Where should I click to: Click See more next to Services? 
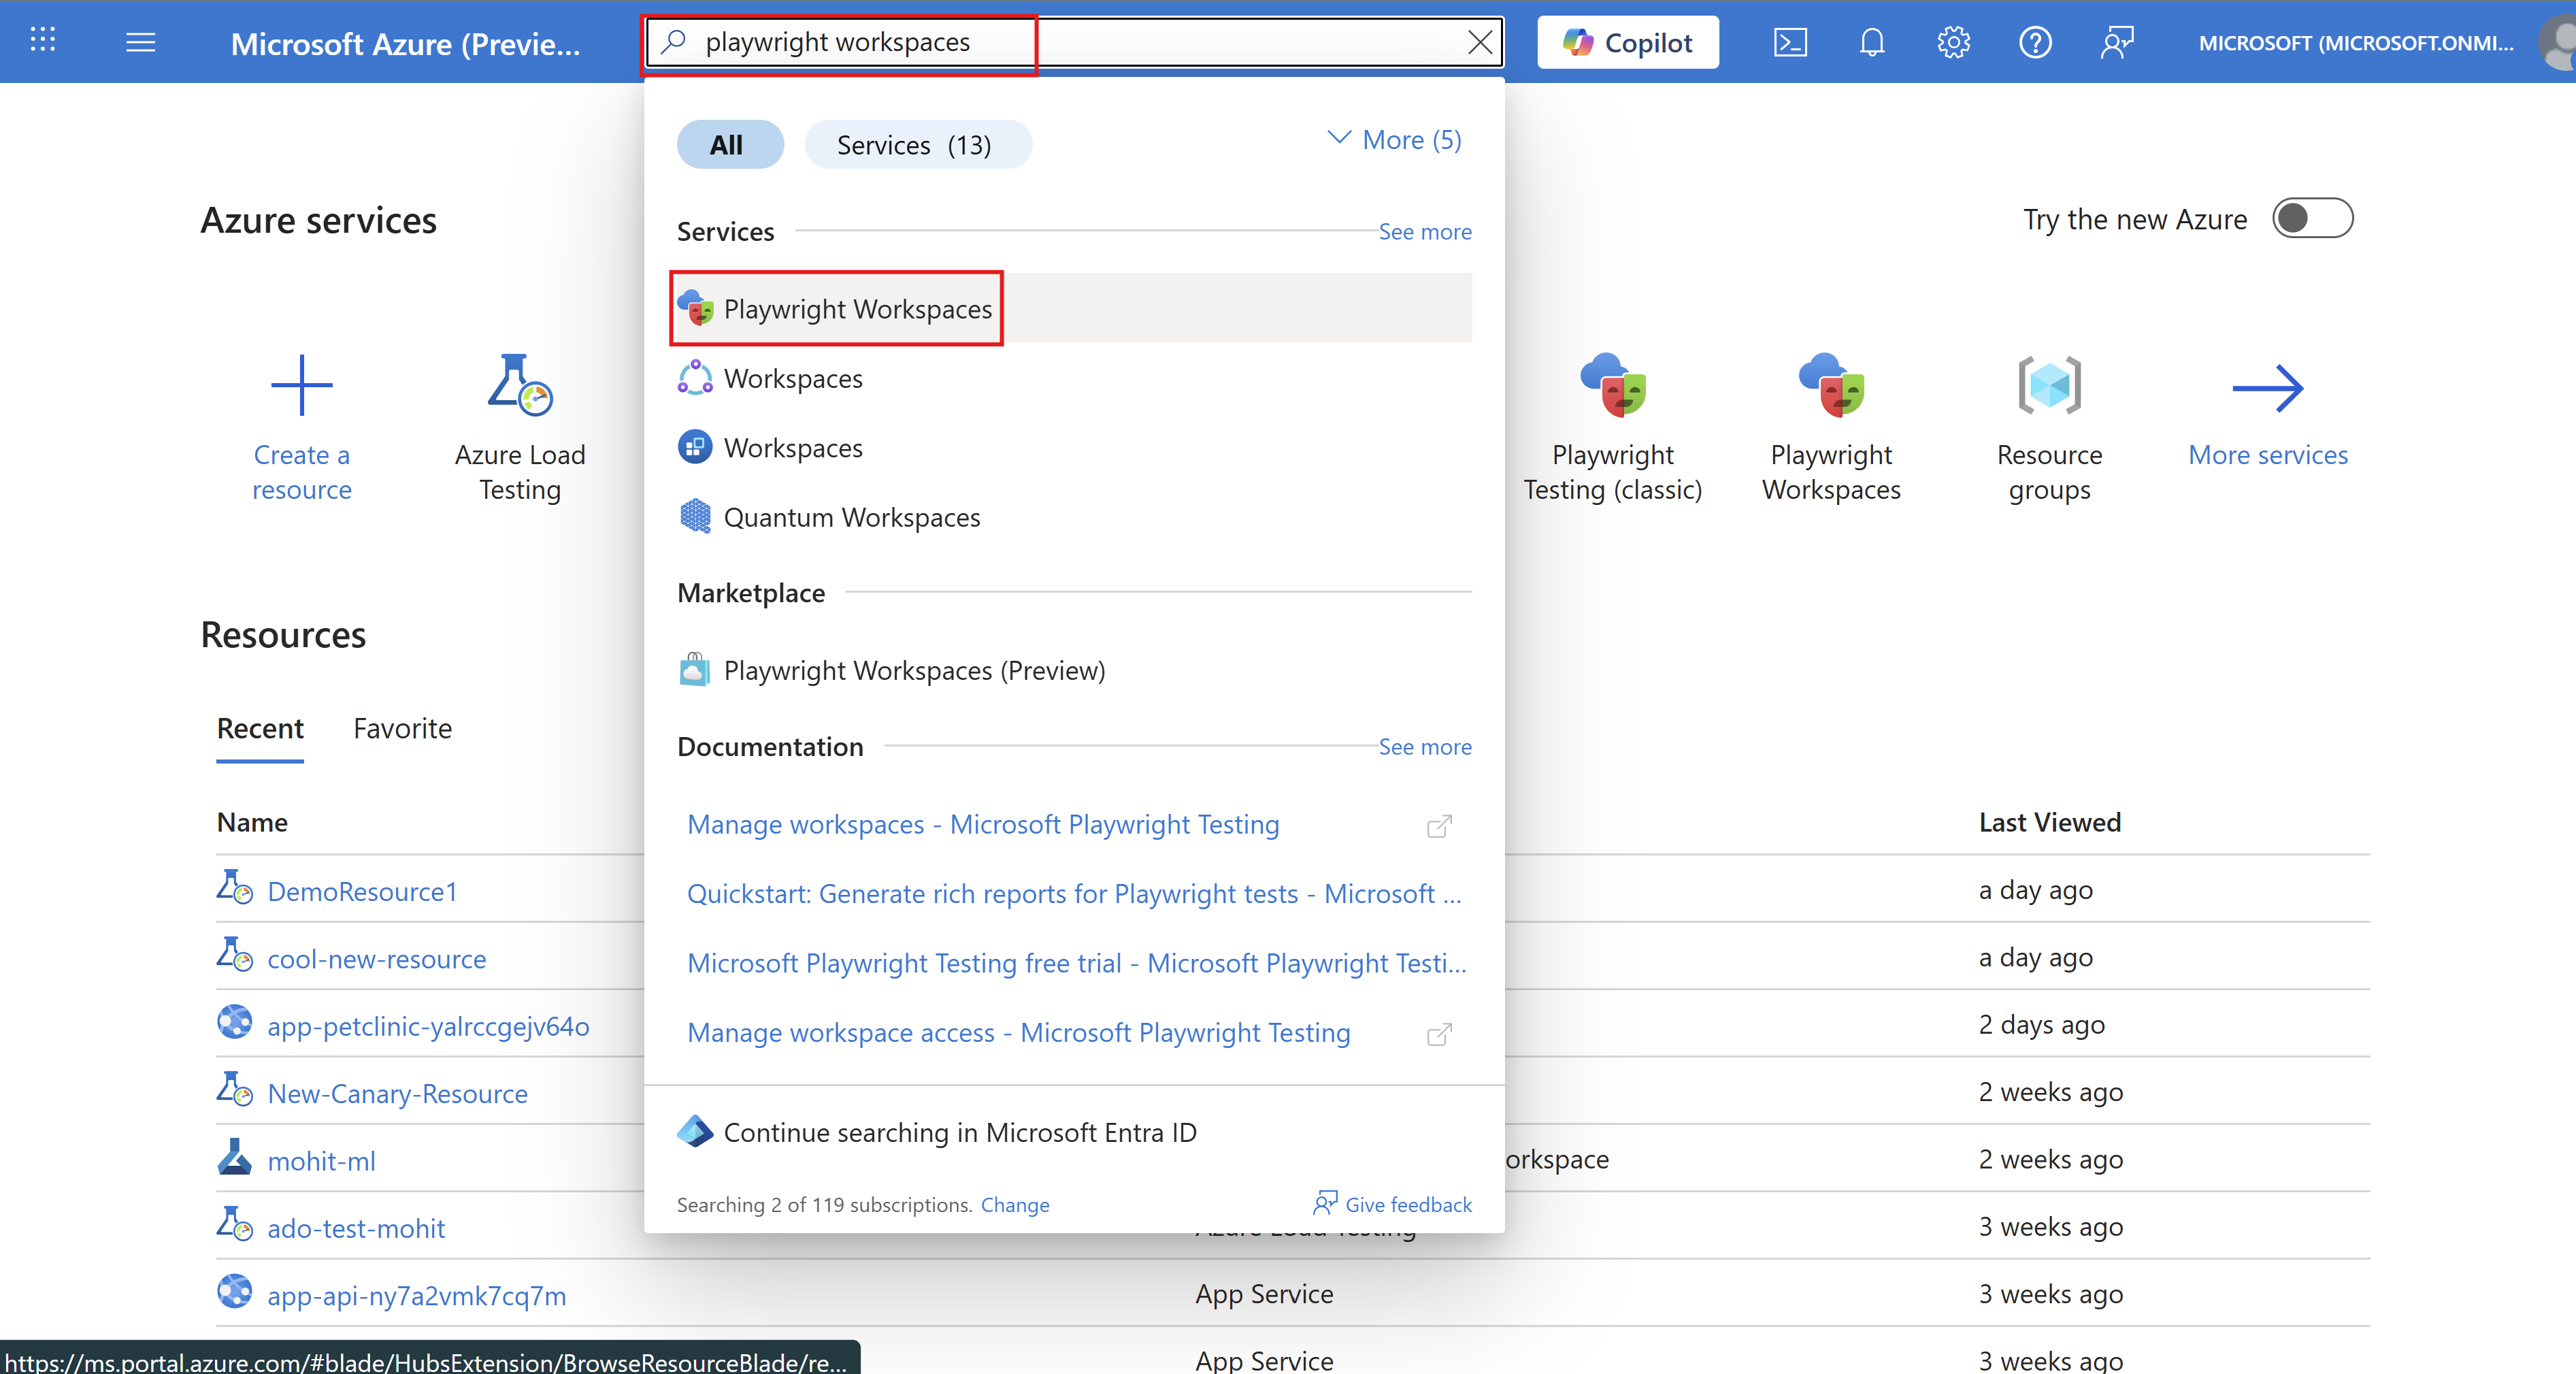pos(1424,232)
